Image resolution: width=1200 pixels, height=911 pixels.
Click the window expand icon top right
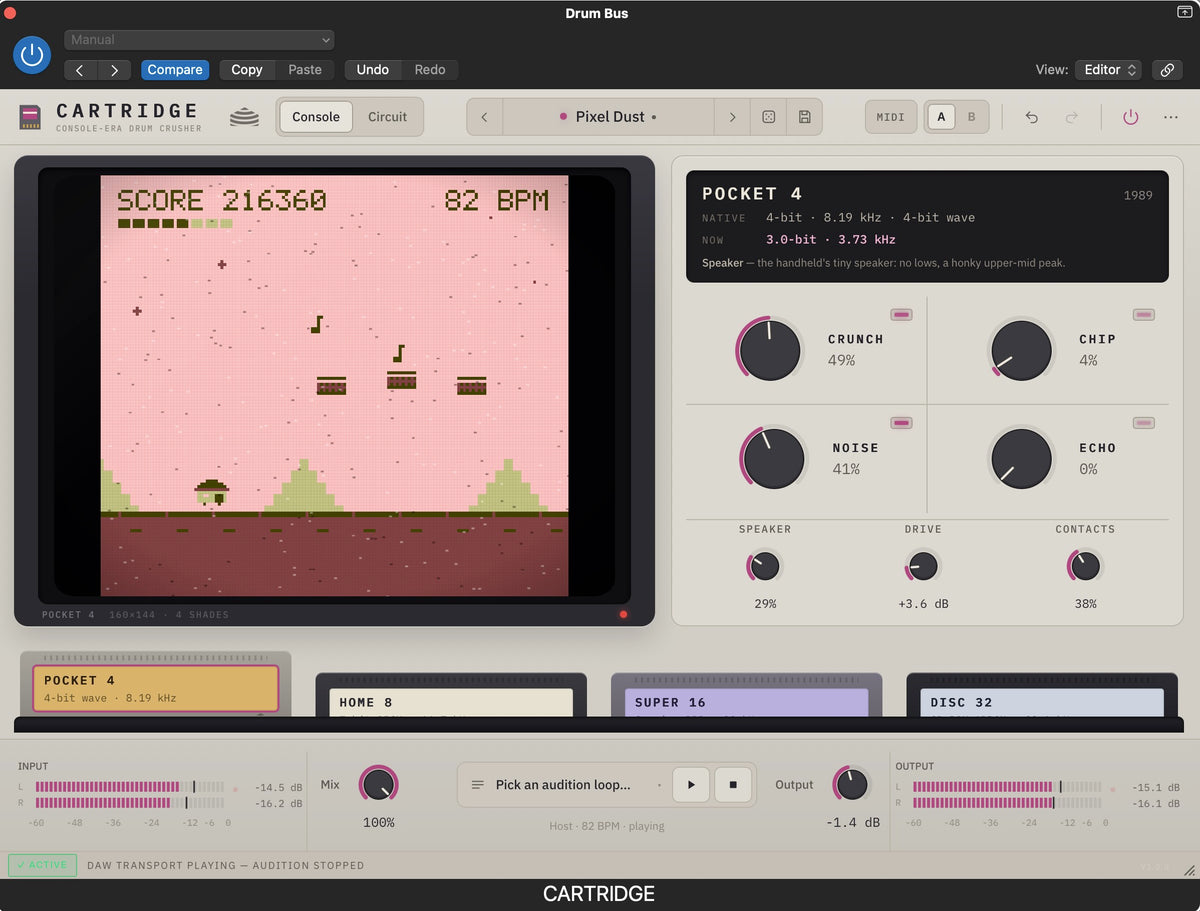1184,12
